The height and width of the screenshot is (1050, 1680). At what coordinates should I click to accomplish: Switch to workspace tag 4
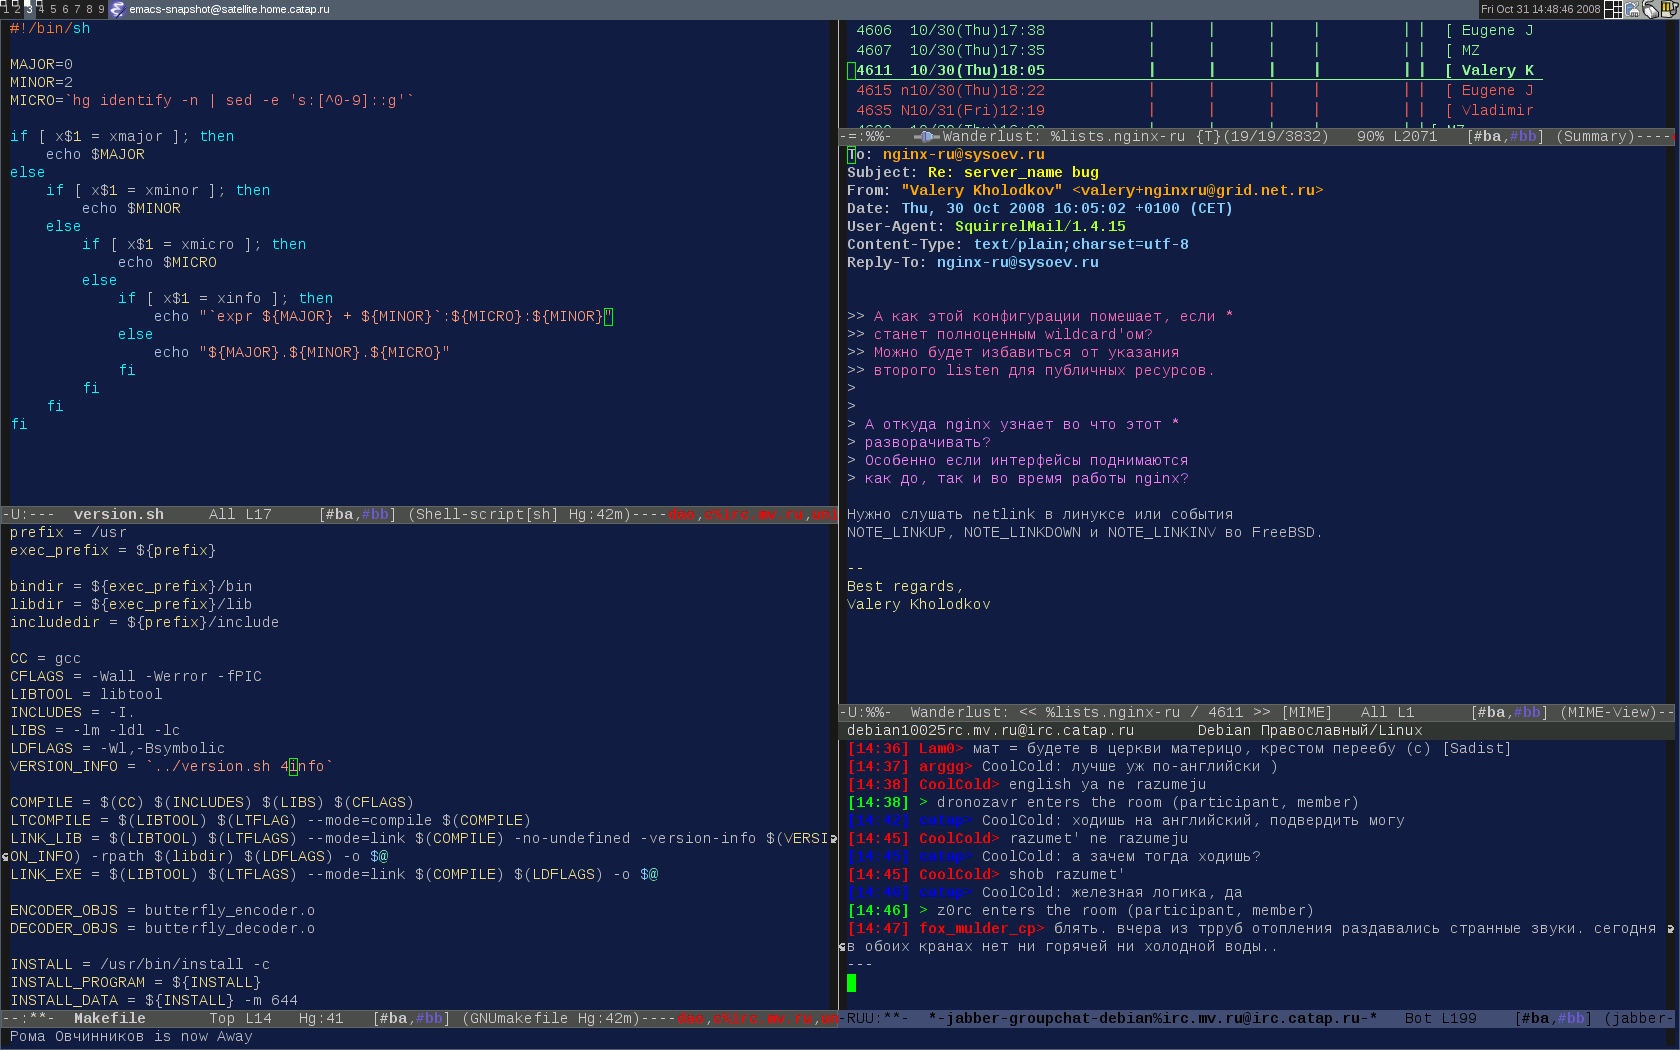point(41,9)
